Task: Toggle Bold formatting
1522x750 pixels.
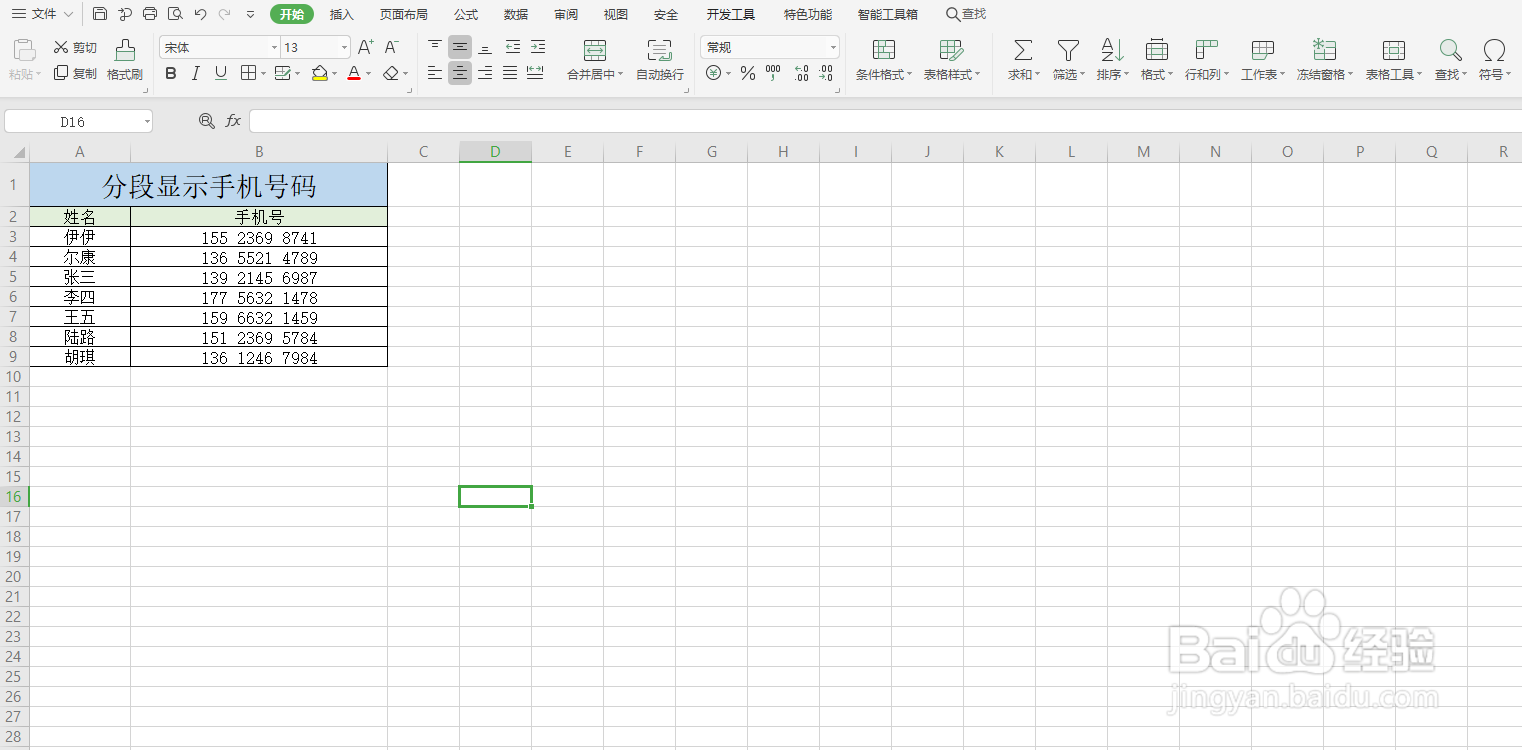Action: [x=171, y=73]
